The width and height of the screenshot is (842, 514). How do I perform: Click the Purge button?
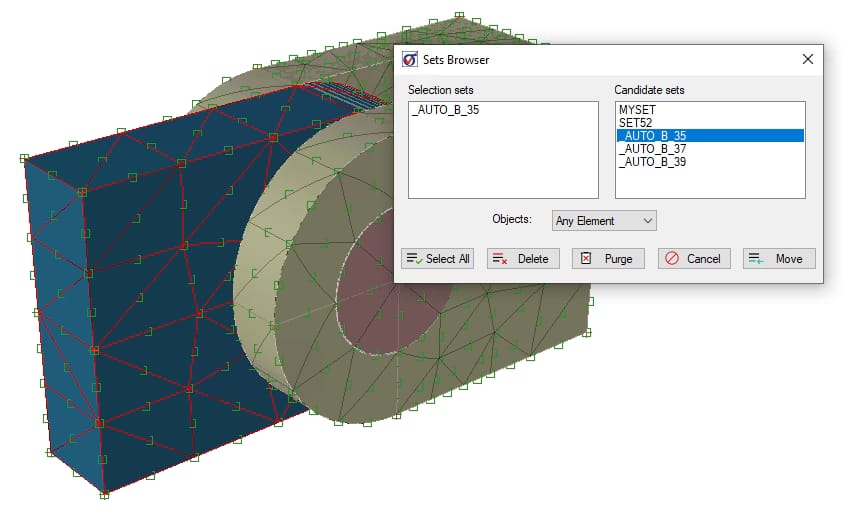[x=608, y=259]
